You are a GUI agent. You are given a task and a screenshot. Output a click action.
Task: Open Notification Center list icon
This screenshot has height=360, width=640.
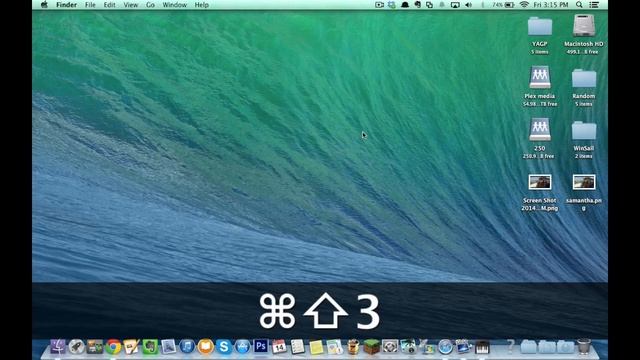point(594,5)
